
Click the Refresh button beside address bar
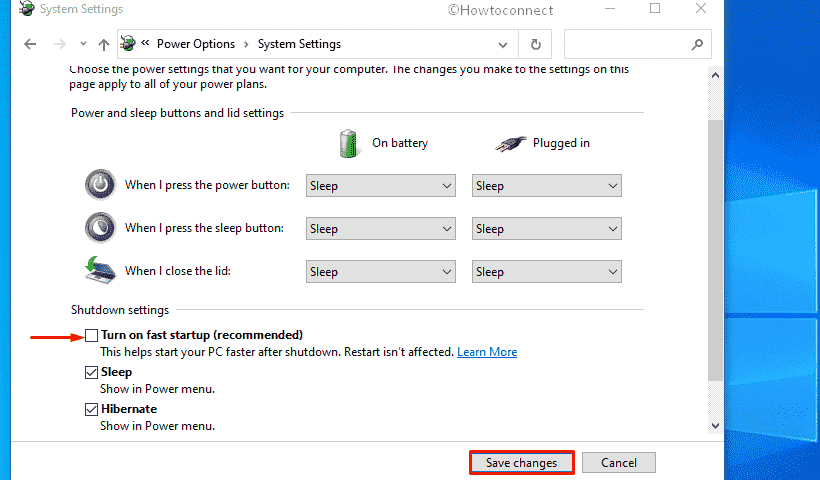[x=536, y=45]
